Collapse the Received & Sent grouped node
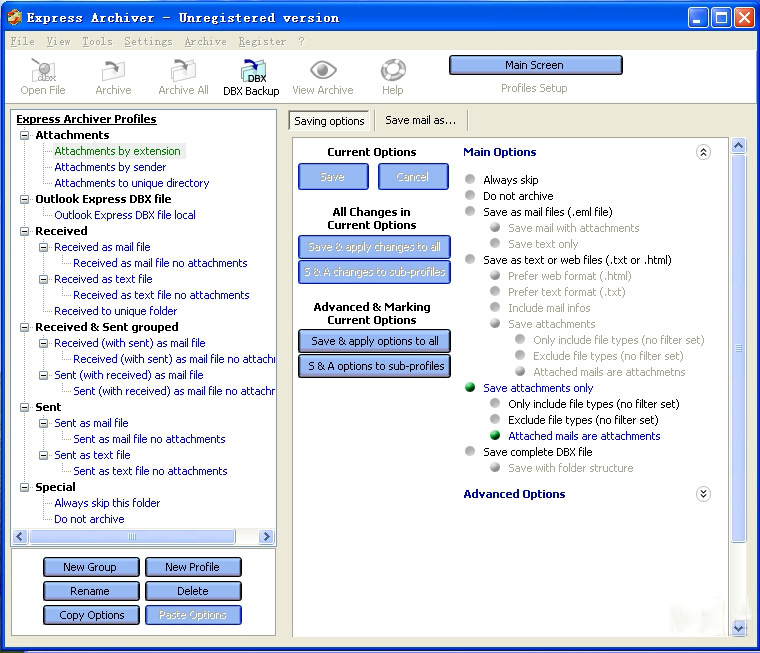 pos(24,327)
